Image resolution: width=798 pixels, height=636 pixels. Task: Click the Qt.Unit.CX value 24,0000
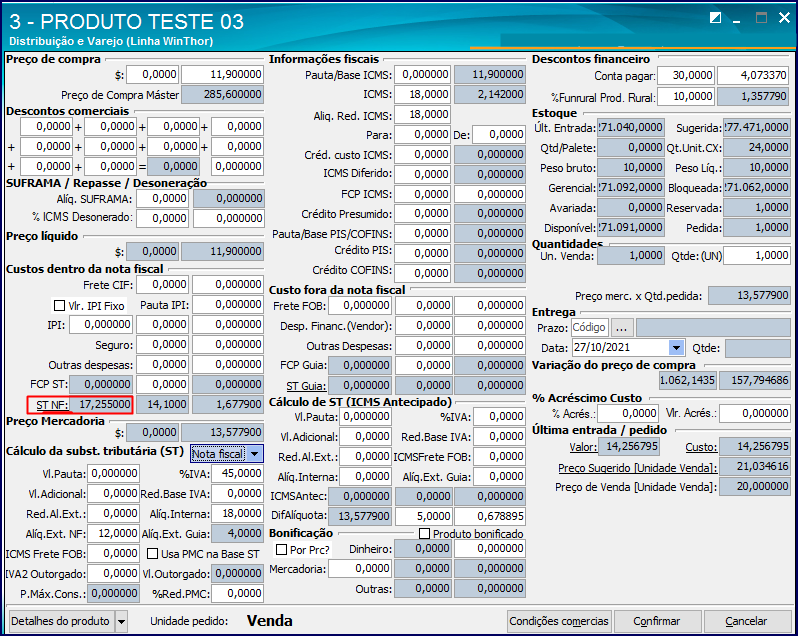click(x=757, y=148)
